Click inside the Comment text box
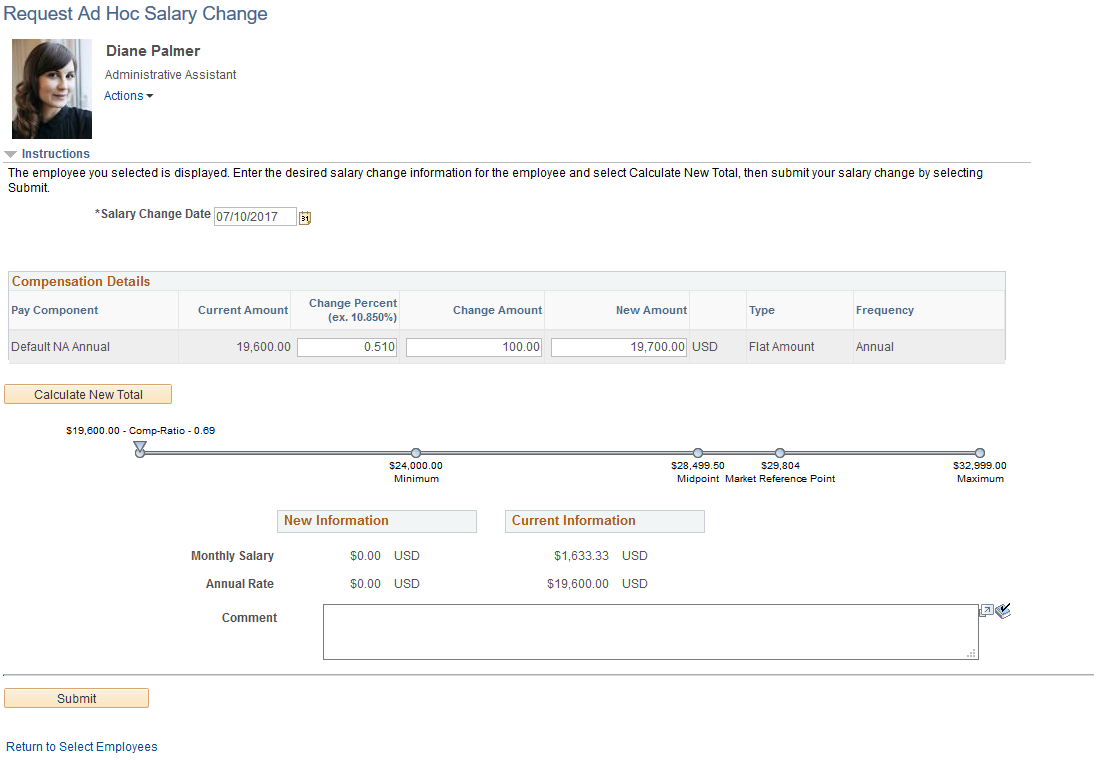This screenshot has width=1103, height=760. click(650, 632)
